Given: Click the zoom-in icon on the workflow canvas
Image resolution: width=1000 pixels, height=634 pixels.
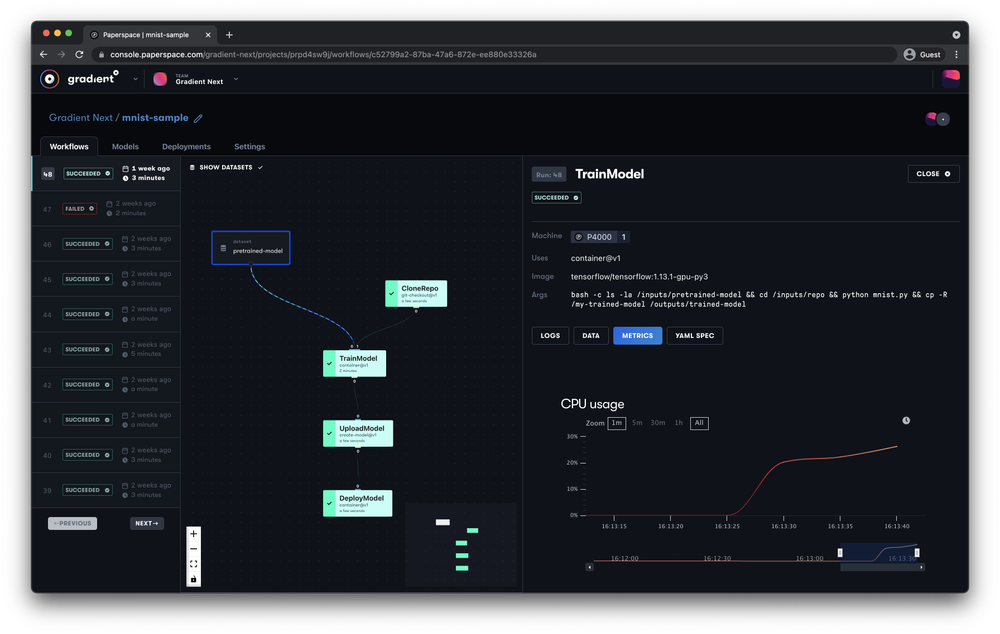Looking at the screenshot, I should coord(193,533).
